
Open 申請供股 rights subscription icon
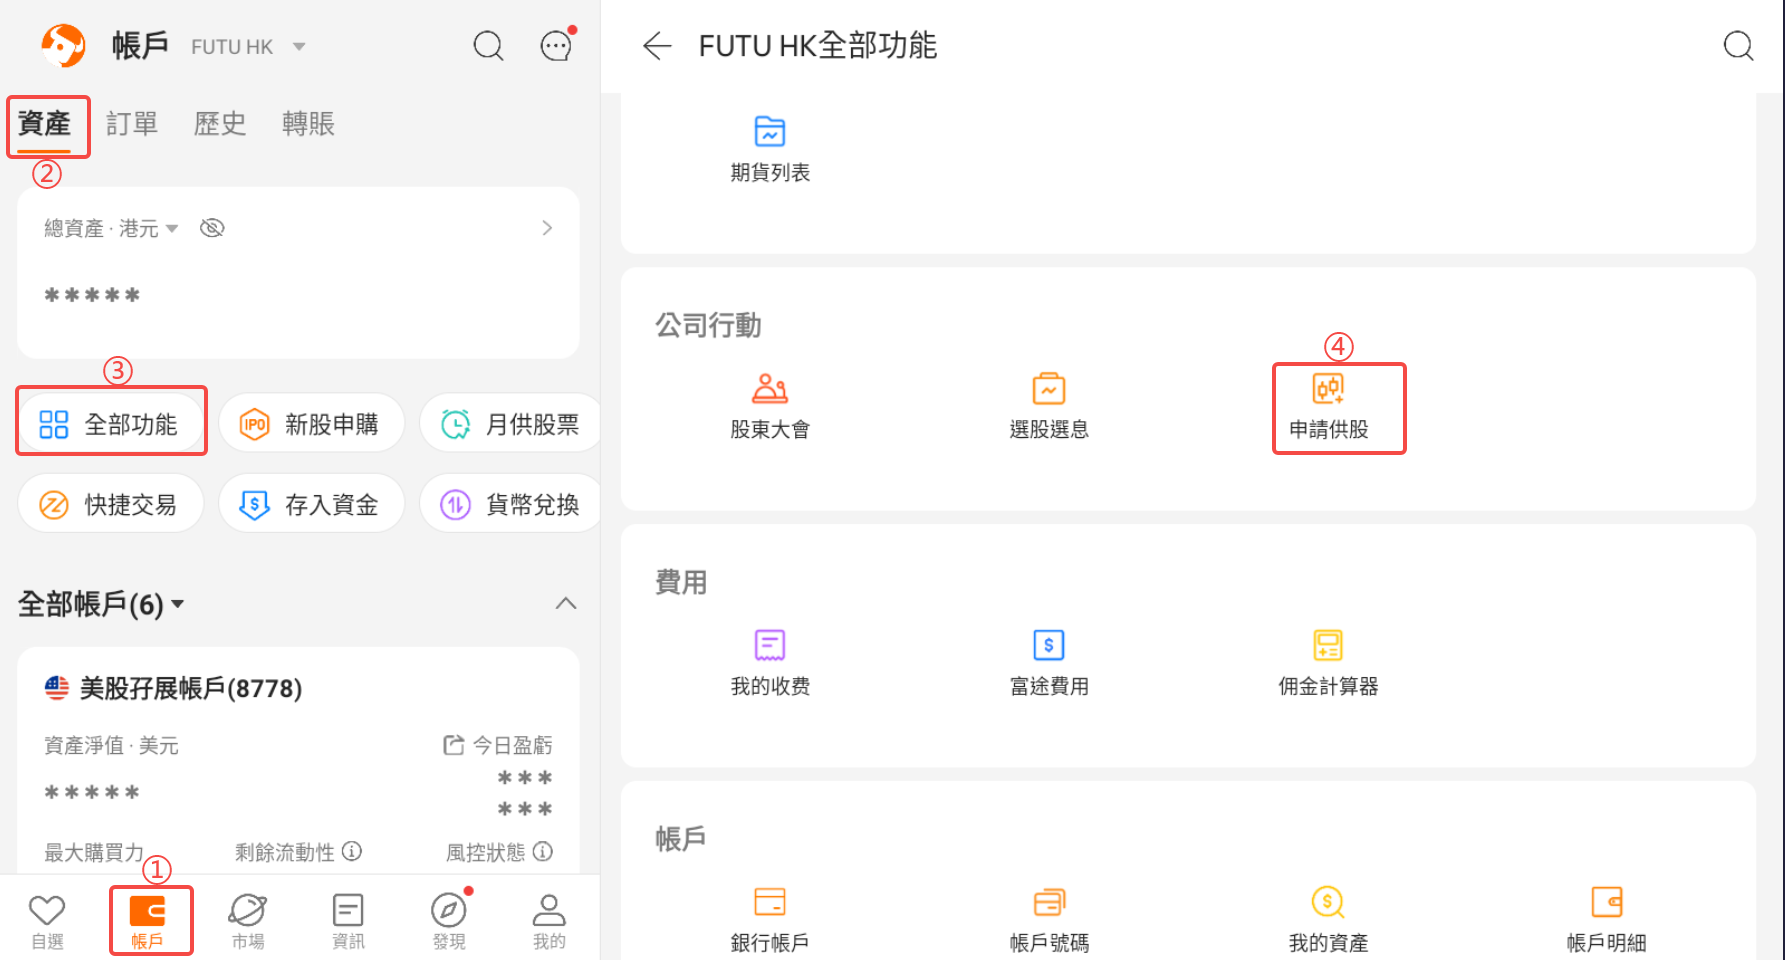click(x=1328, y=388)
